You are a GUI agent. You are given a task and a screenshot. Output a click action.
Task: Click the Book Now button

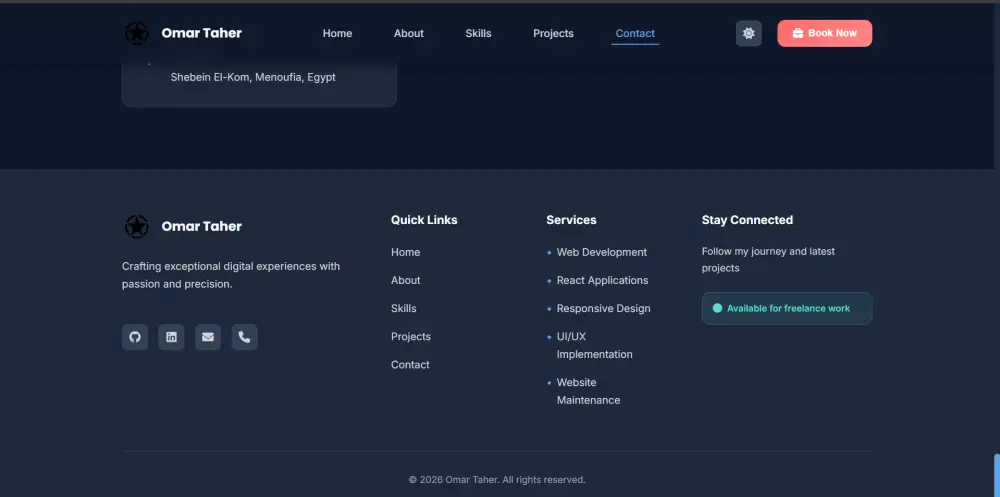click(824, 33)
